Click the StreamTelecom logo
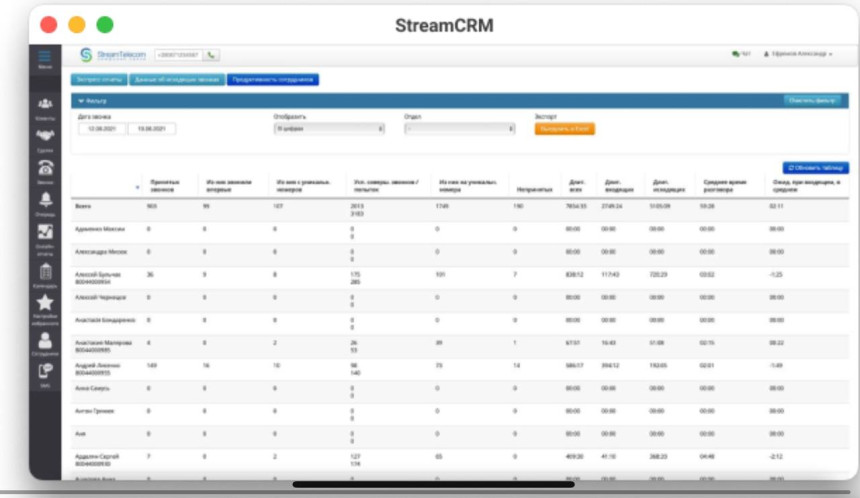The height and width of the screenshot is (498, 860). tap(113, 55)
